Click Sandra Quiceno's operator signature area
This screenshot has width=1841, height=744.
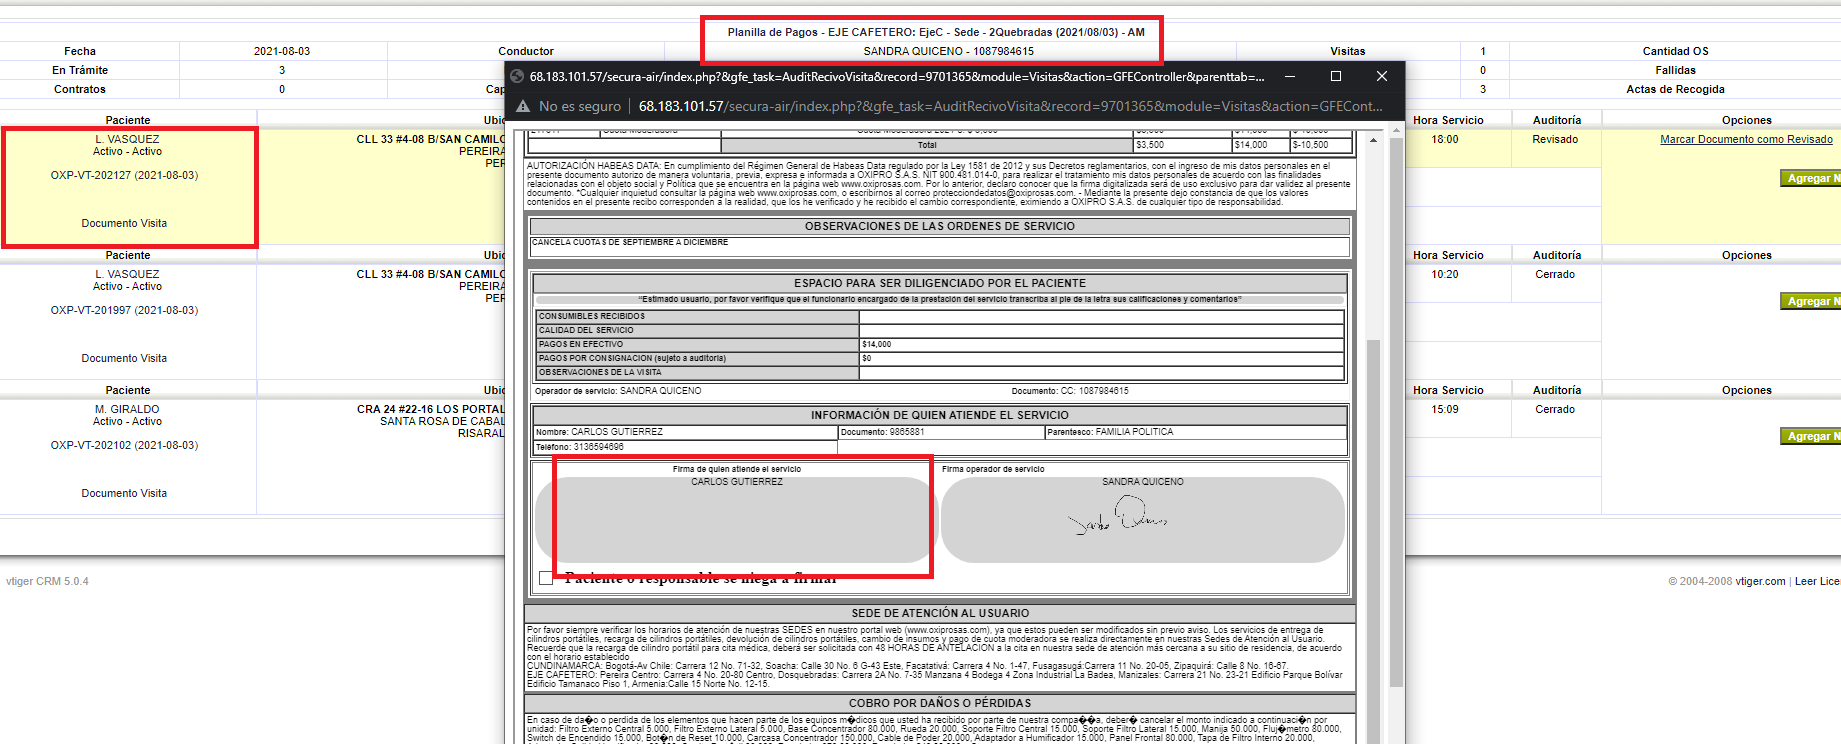(x=1142, y=519)
